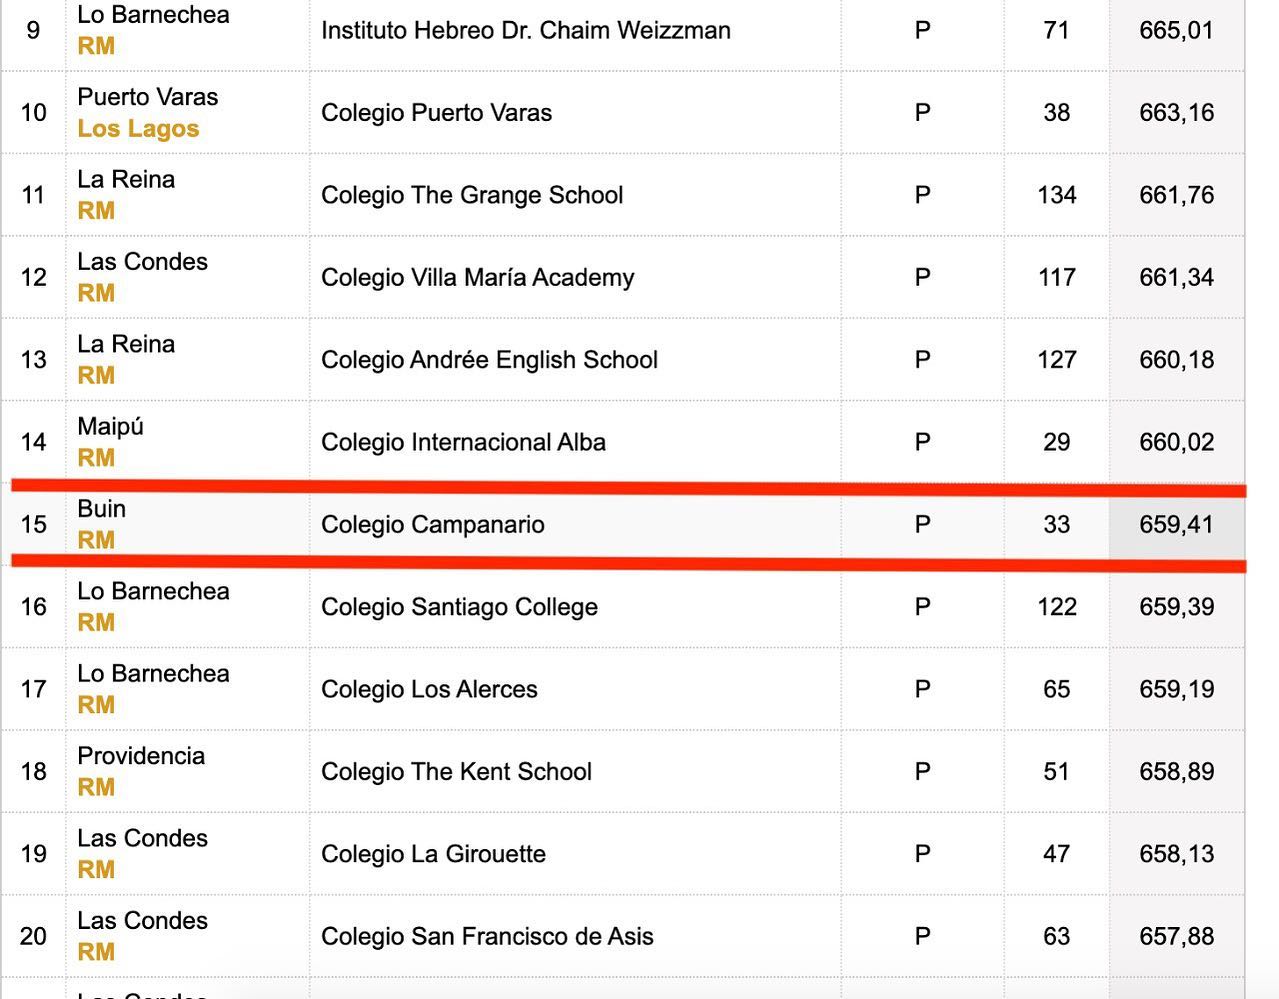The width and height of the screenshot is (1279, 999).
Task: Click the Colegio The Kent School name
Action: (x=456, y=771)
